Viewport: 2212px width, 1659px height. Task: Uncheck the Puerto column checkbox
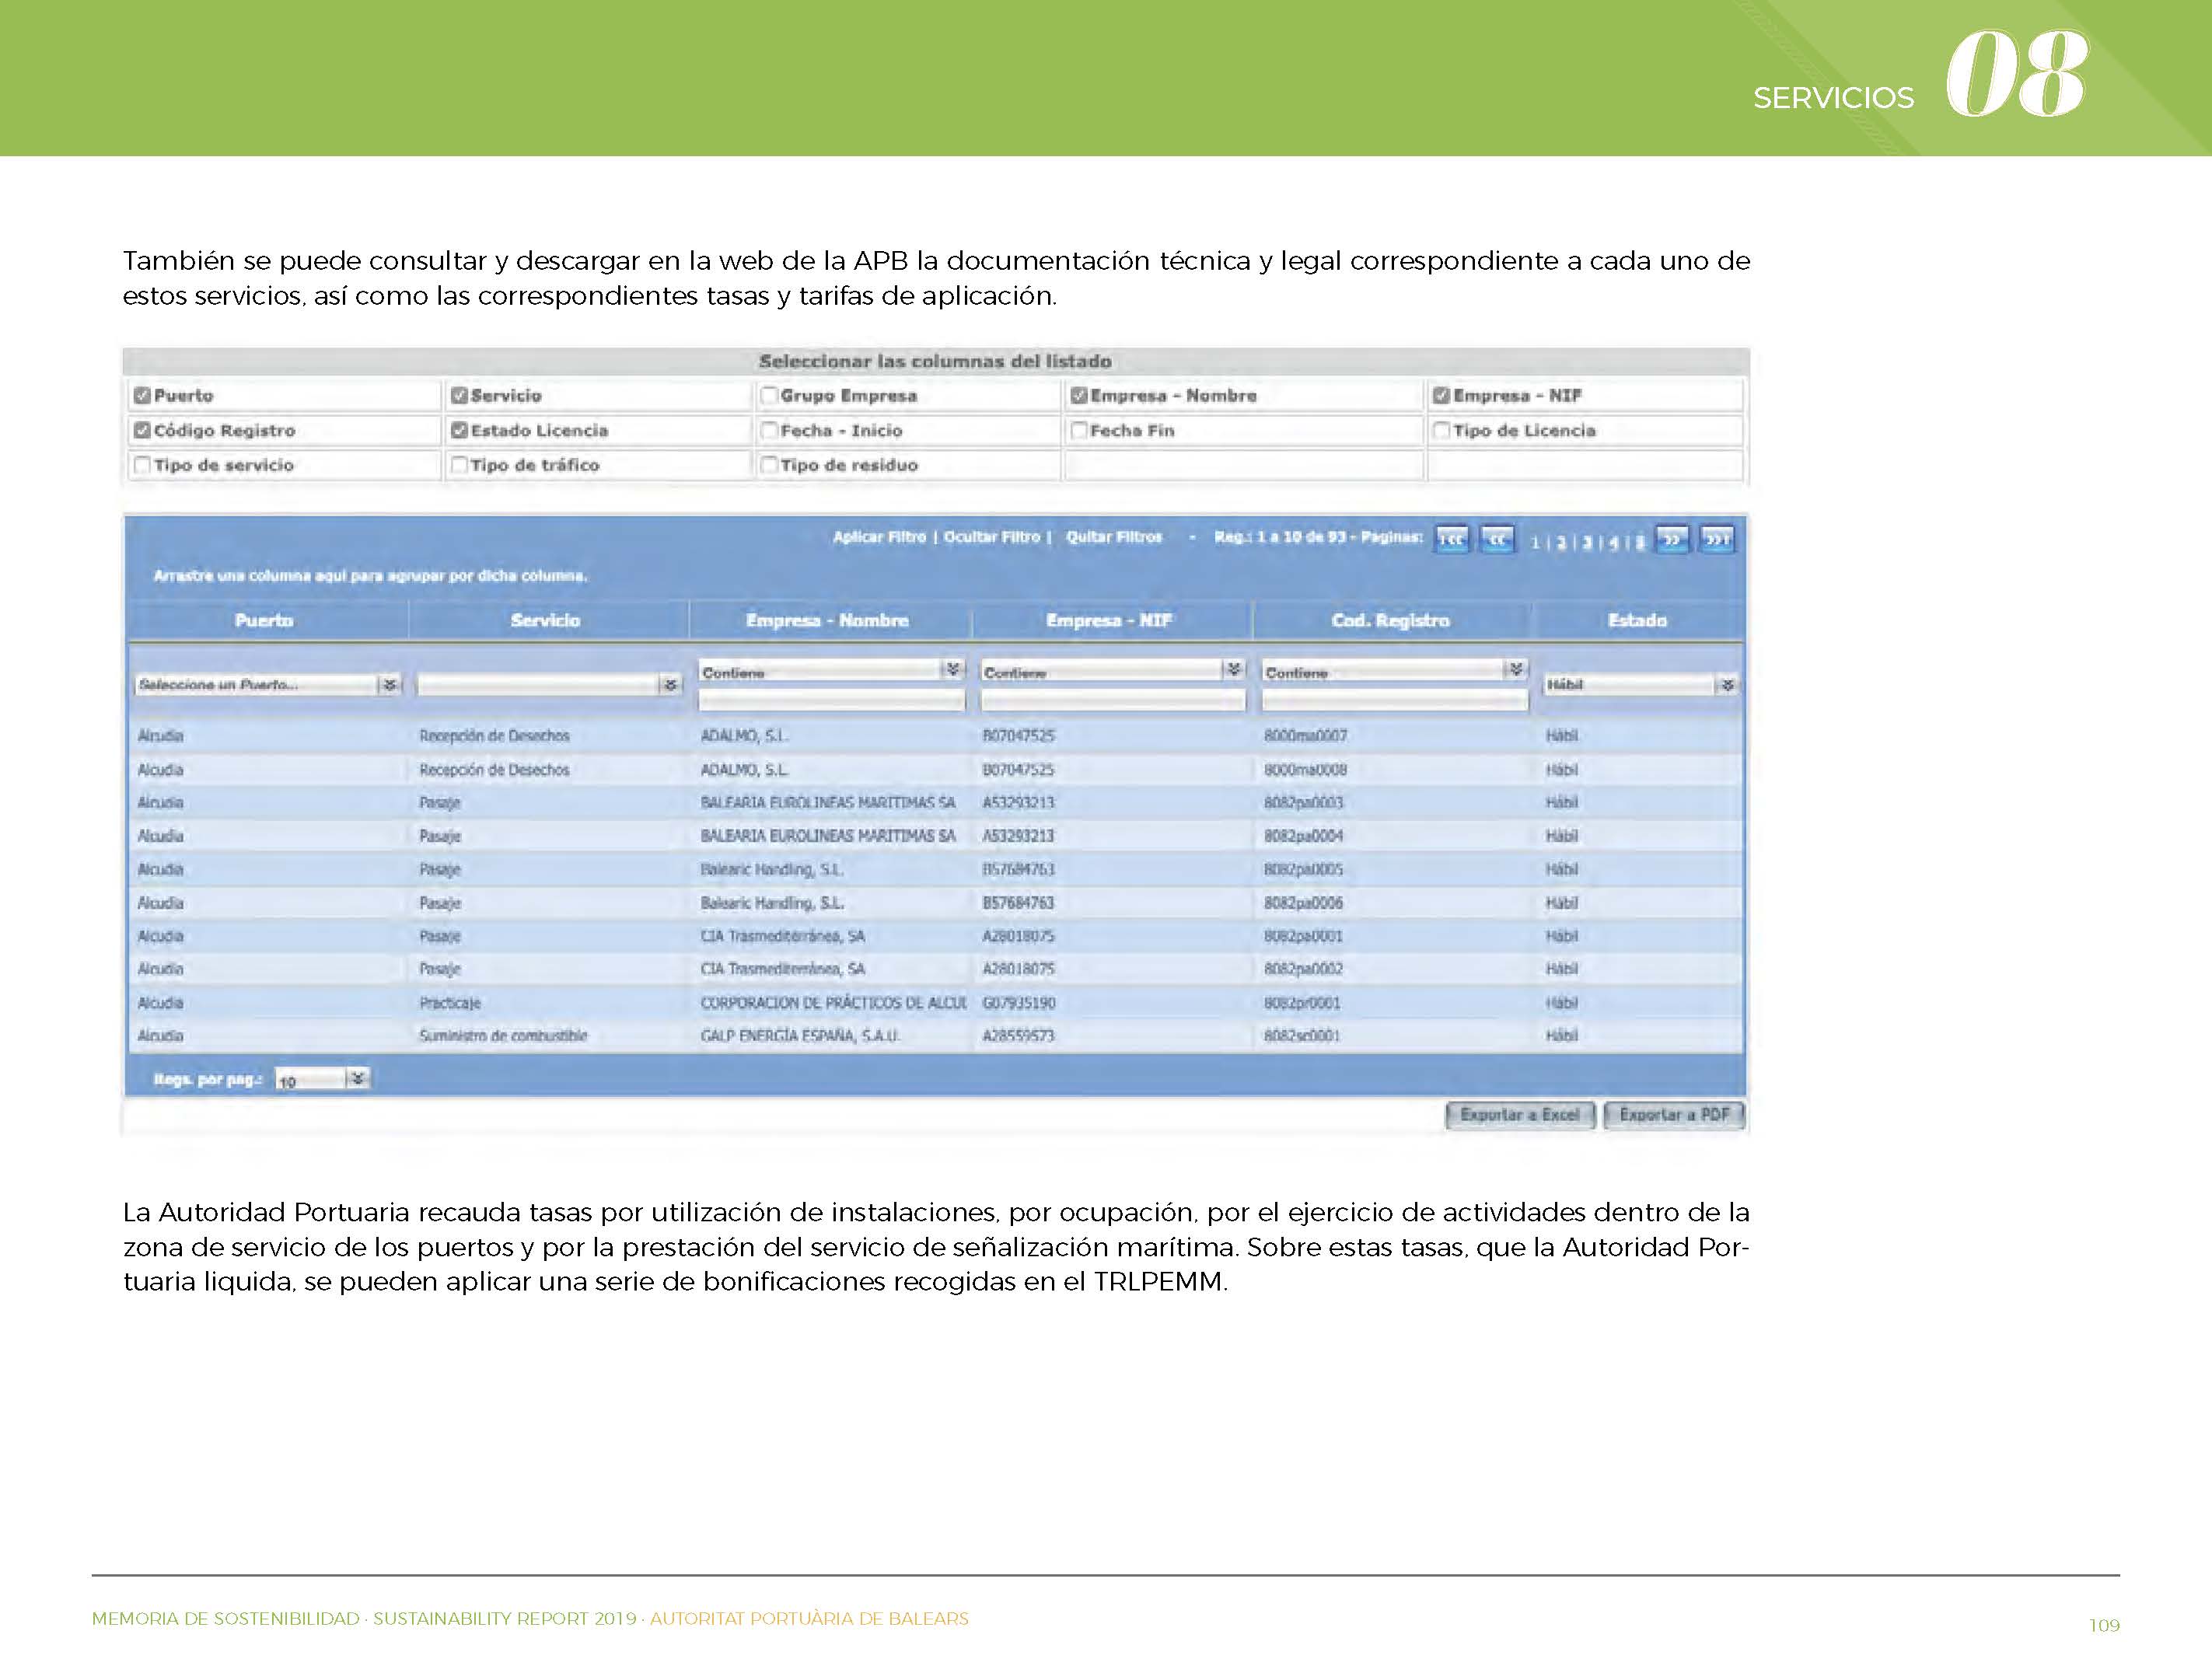pos(142,395)
